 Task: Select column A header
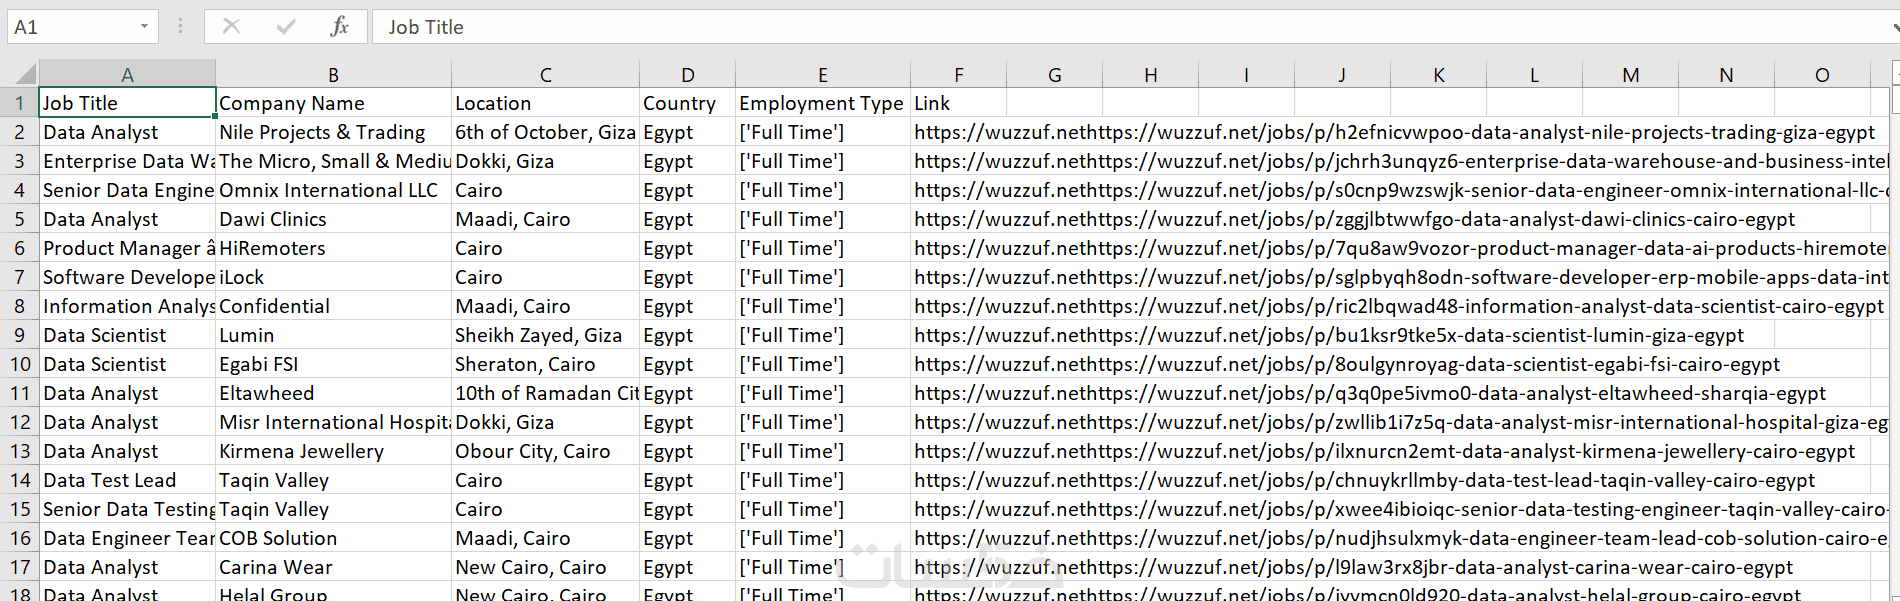point(127,74)
